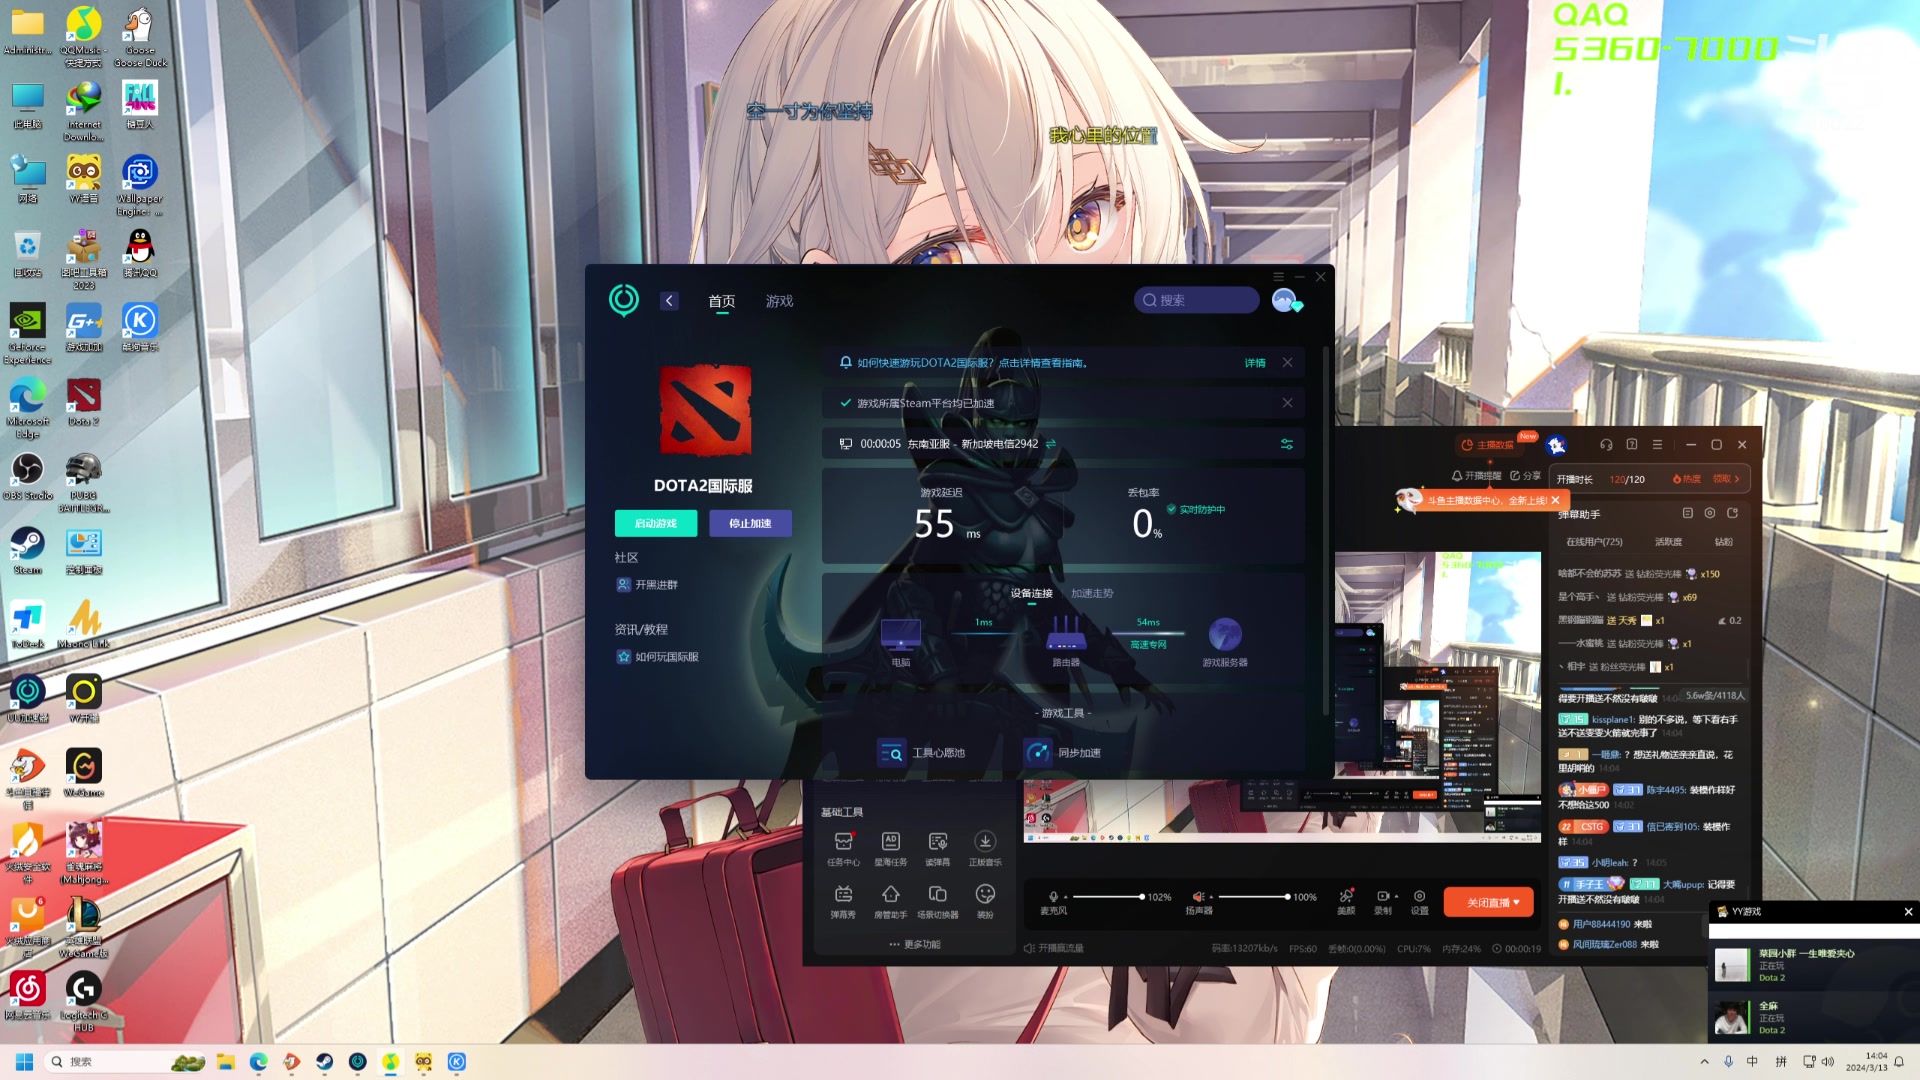Image resolution: width=1920 pixels, height=1080 pixels.
Task: Toggle 开播赢流量 at the stream status bar
Action: click(x=1054, y=948)
